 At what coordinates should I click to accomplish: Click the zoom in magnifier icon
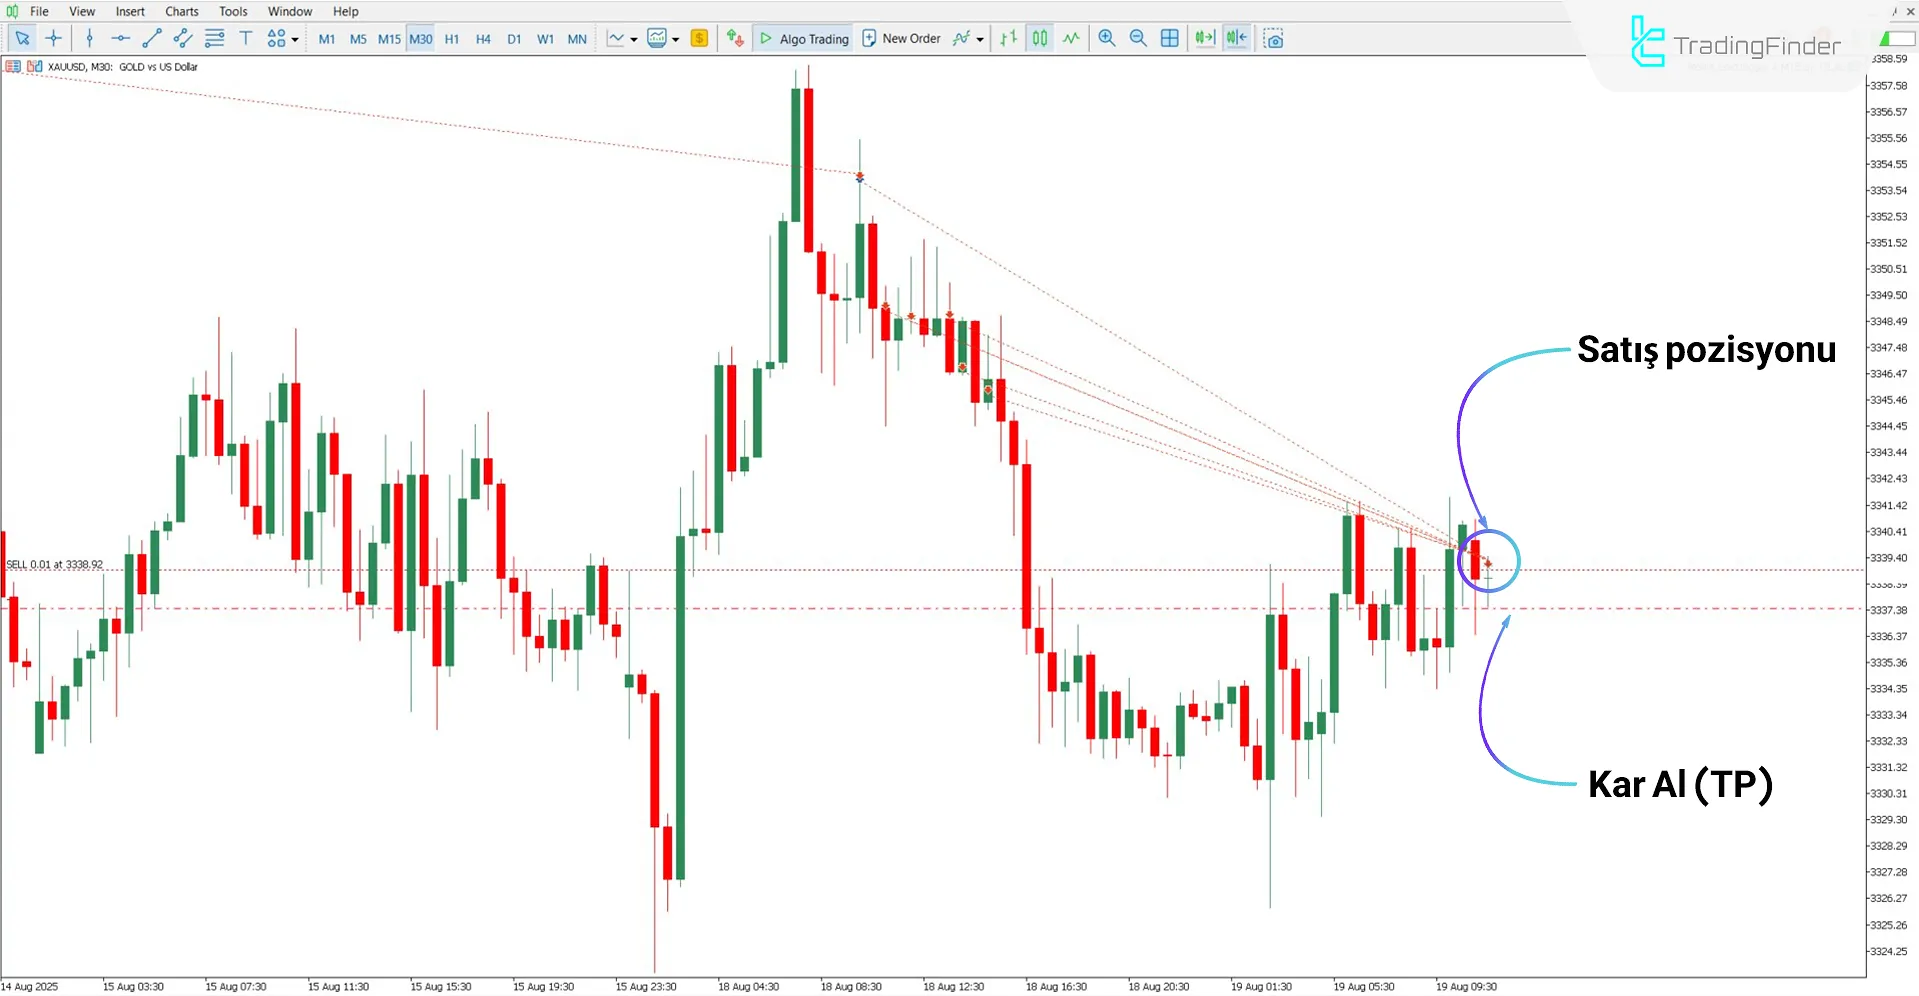pos(1106,38)
